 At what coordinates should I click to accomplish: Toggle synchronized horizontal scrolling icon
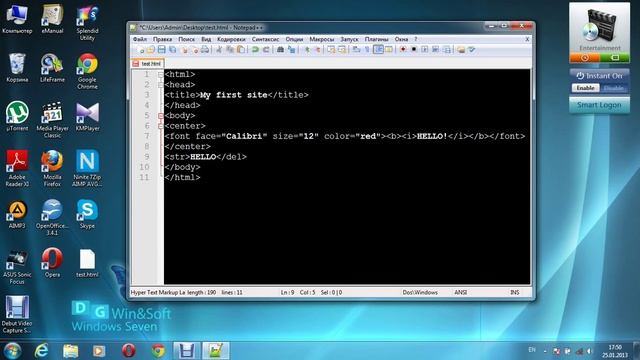click(342, 50)
